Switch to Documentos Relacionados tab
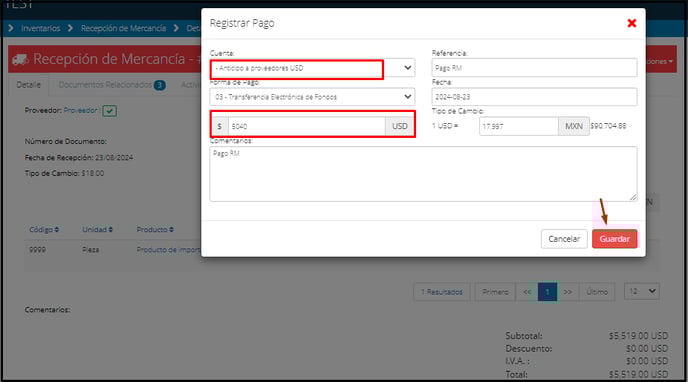 pos(105,85)
